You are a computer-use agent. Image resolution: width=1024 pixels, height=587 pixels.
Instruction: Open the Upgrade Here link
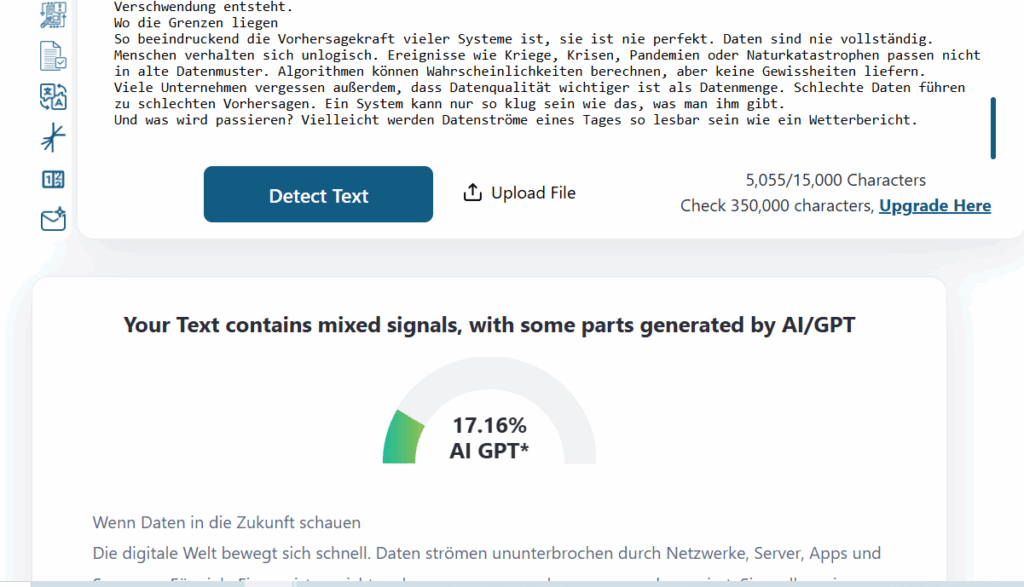pyautogui.click(x=934, y=206)
